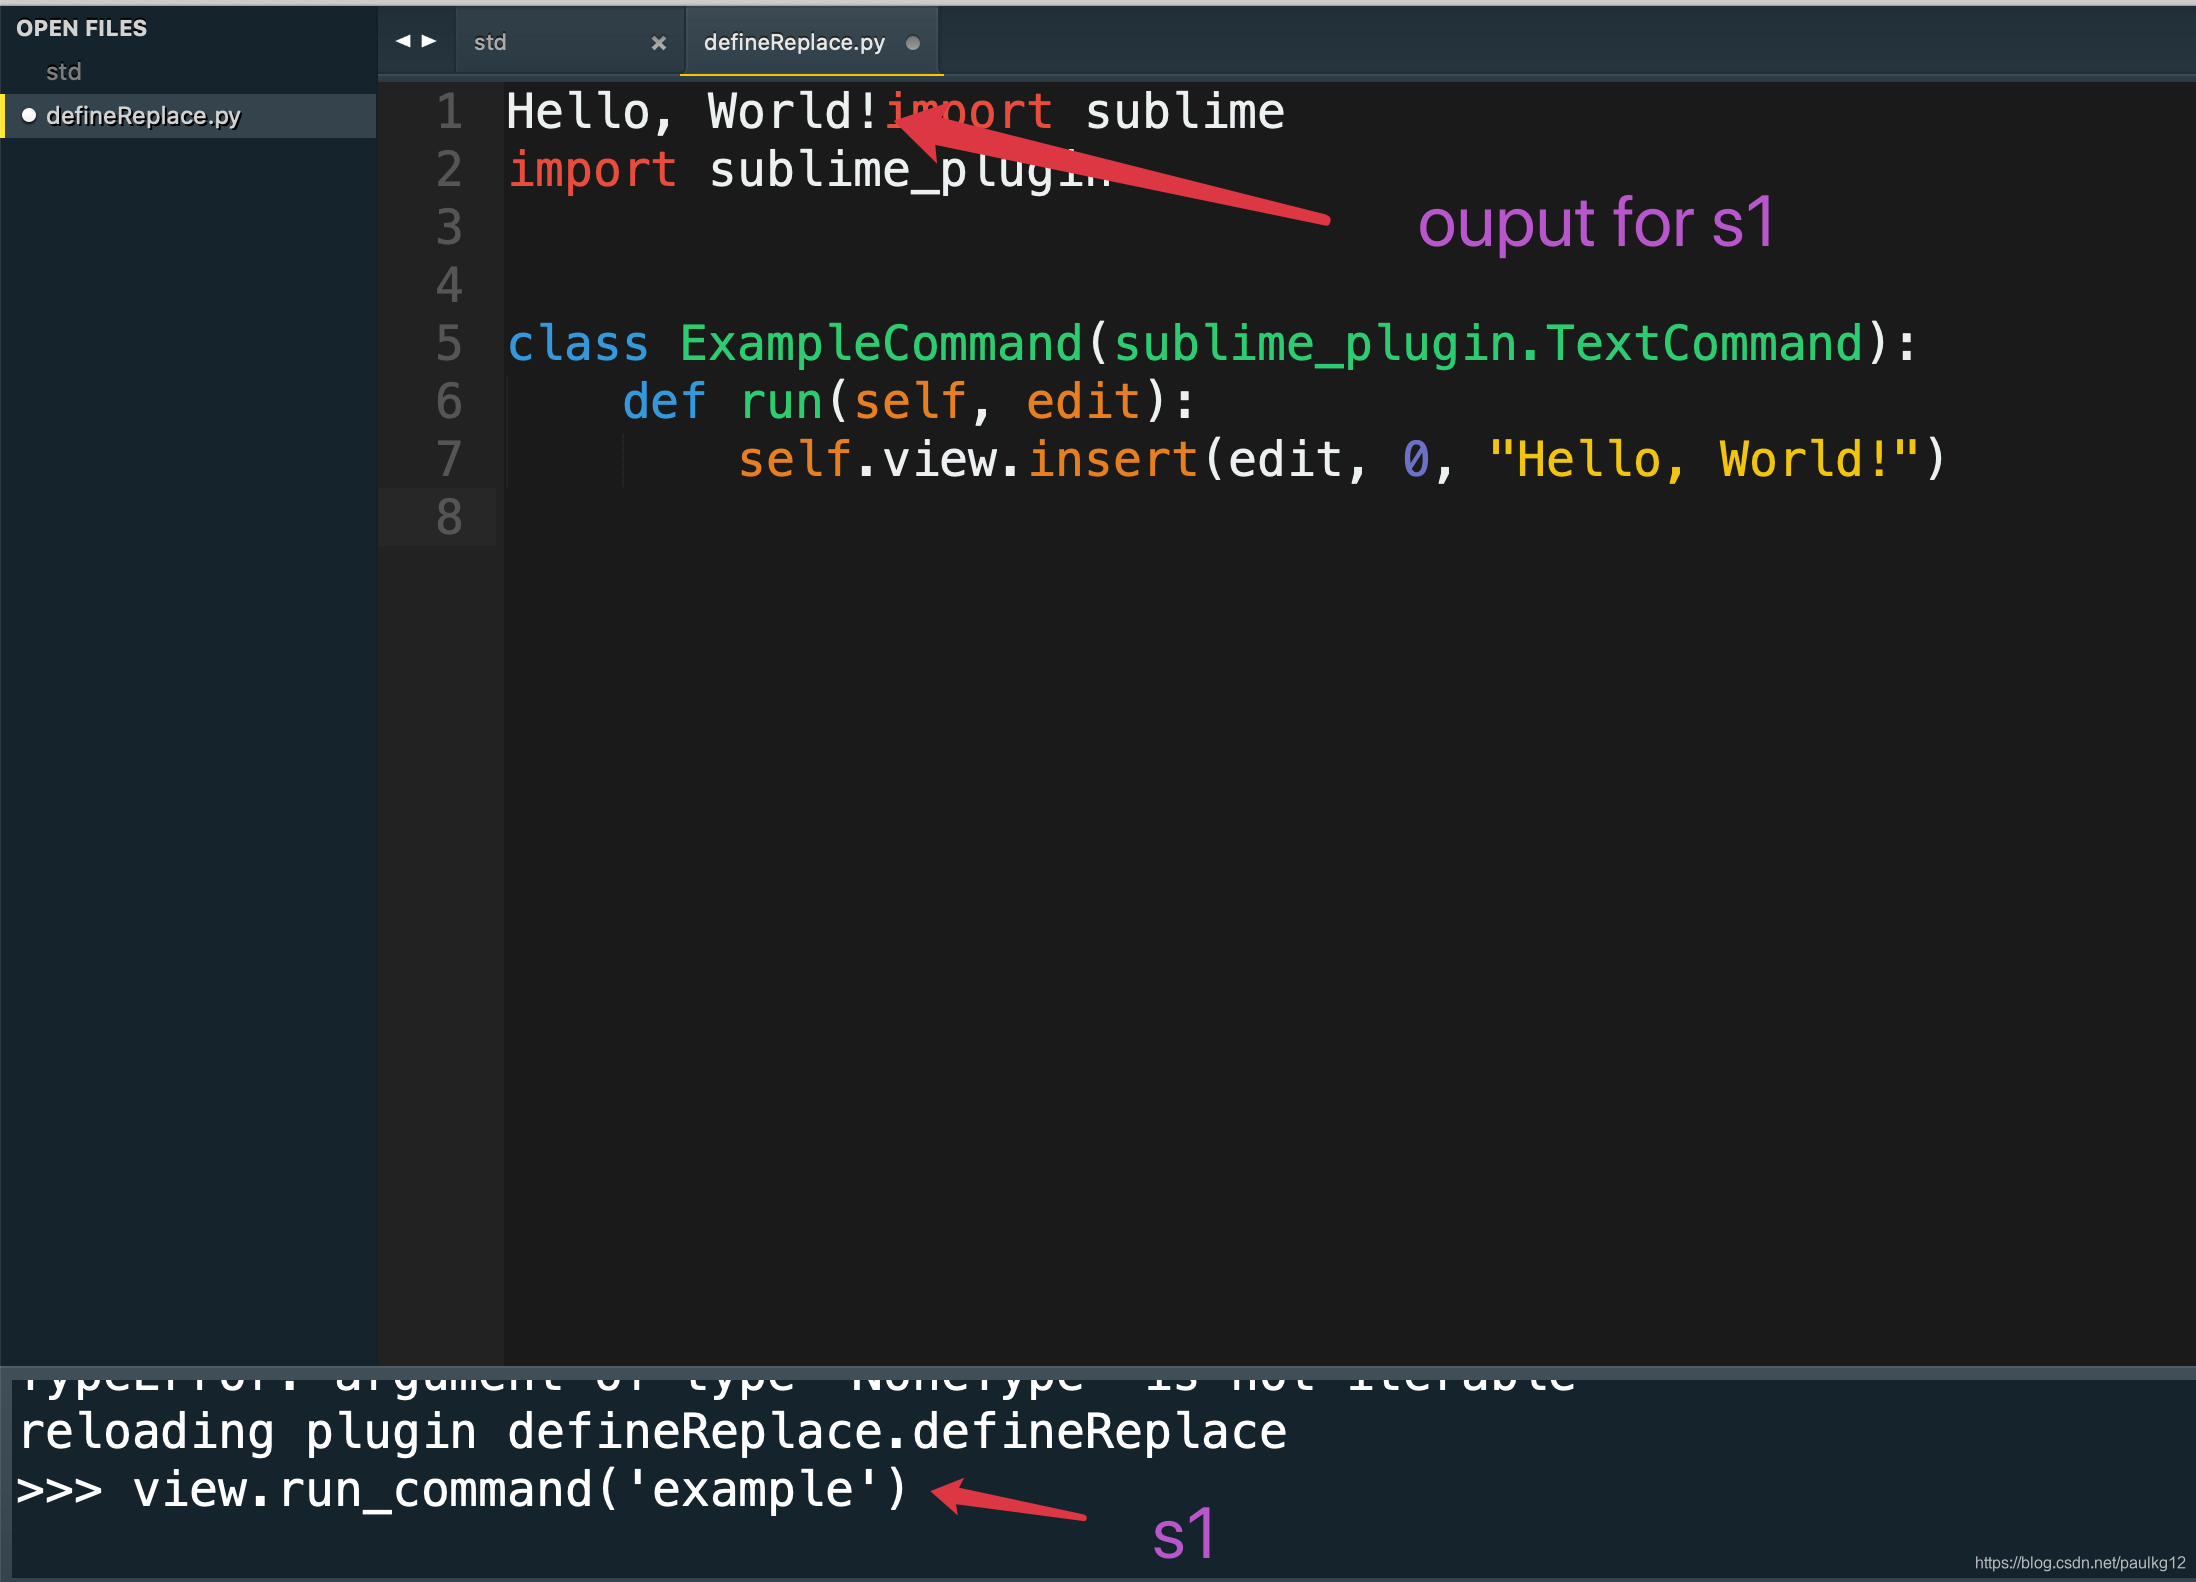Screen dimensions: 2196x1582
Task: Click line number 6 in gutter
Action: (x=449, y=401)
